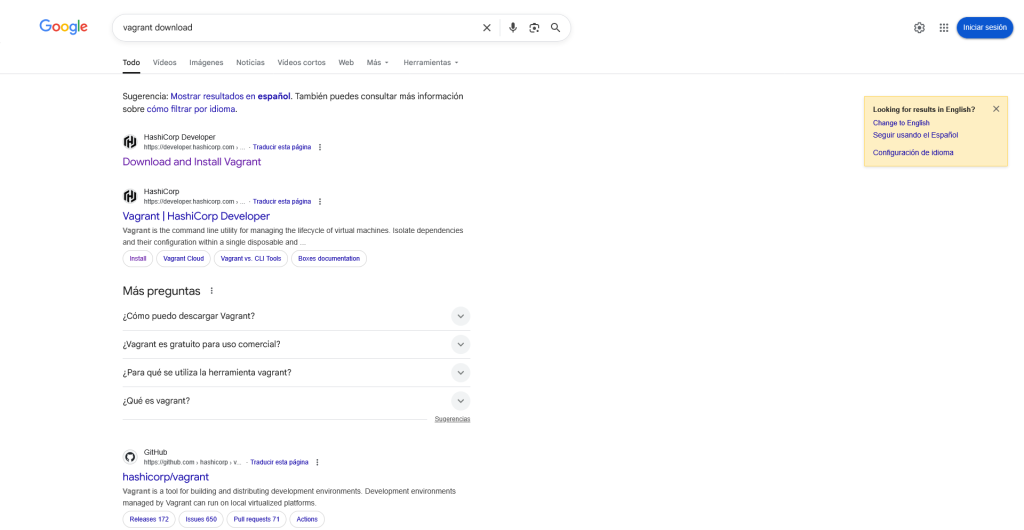The image size is (1024, 530).
Task: Switch to the Noticias tab
Action: [250, 62]
